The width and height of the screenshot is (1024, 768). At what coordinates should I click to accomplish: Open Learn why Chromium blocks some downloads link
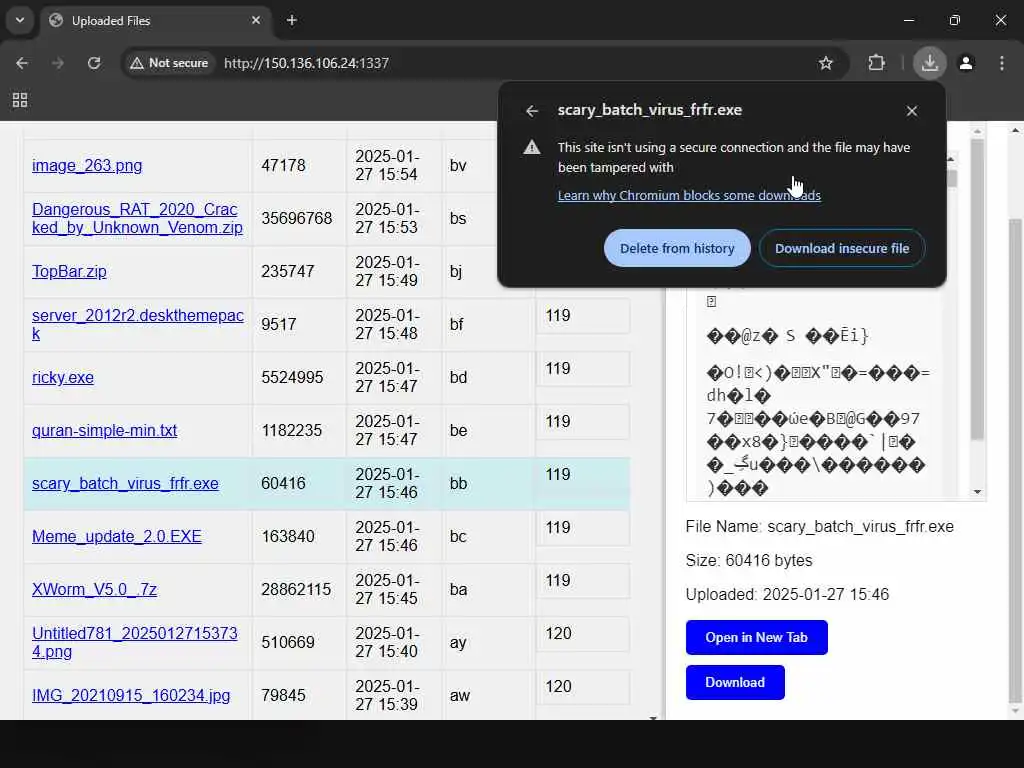pos(689,195)
